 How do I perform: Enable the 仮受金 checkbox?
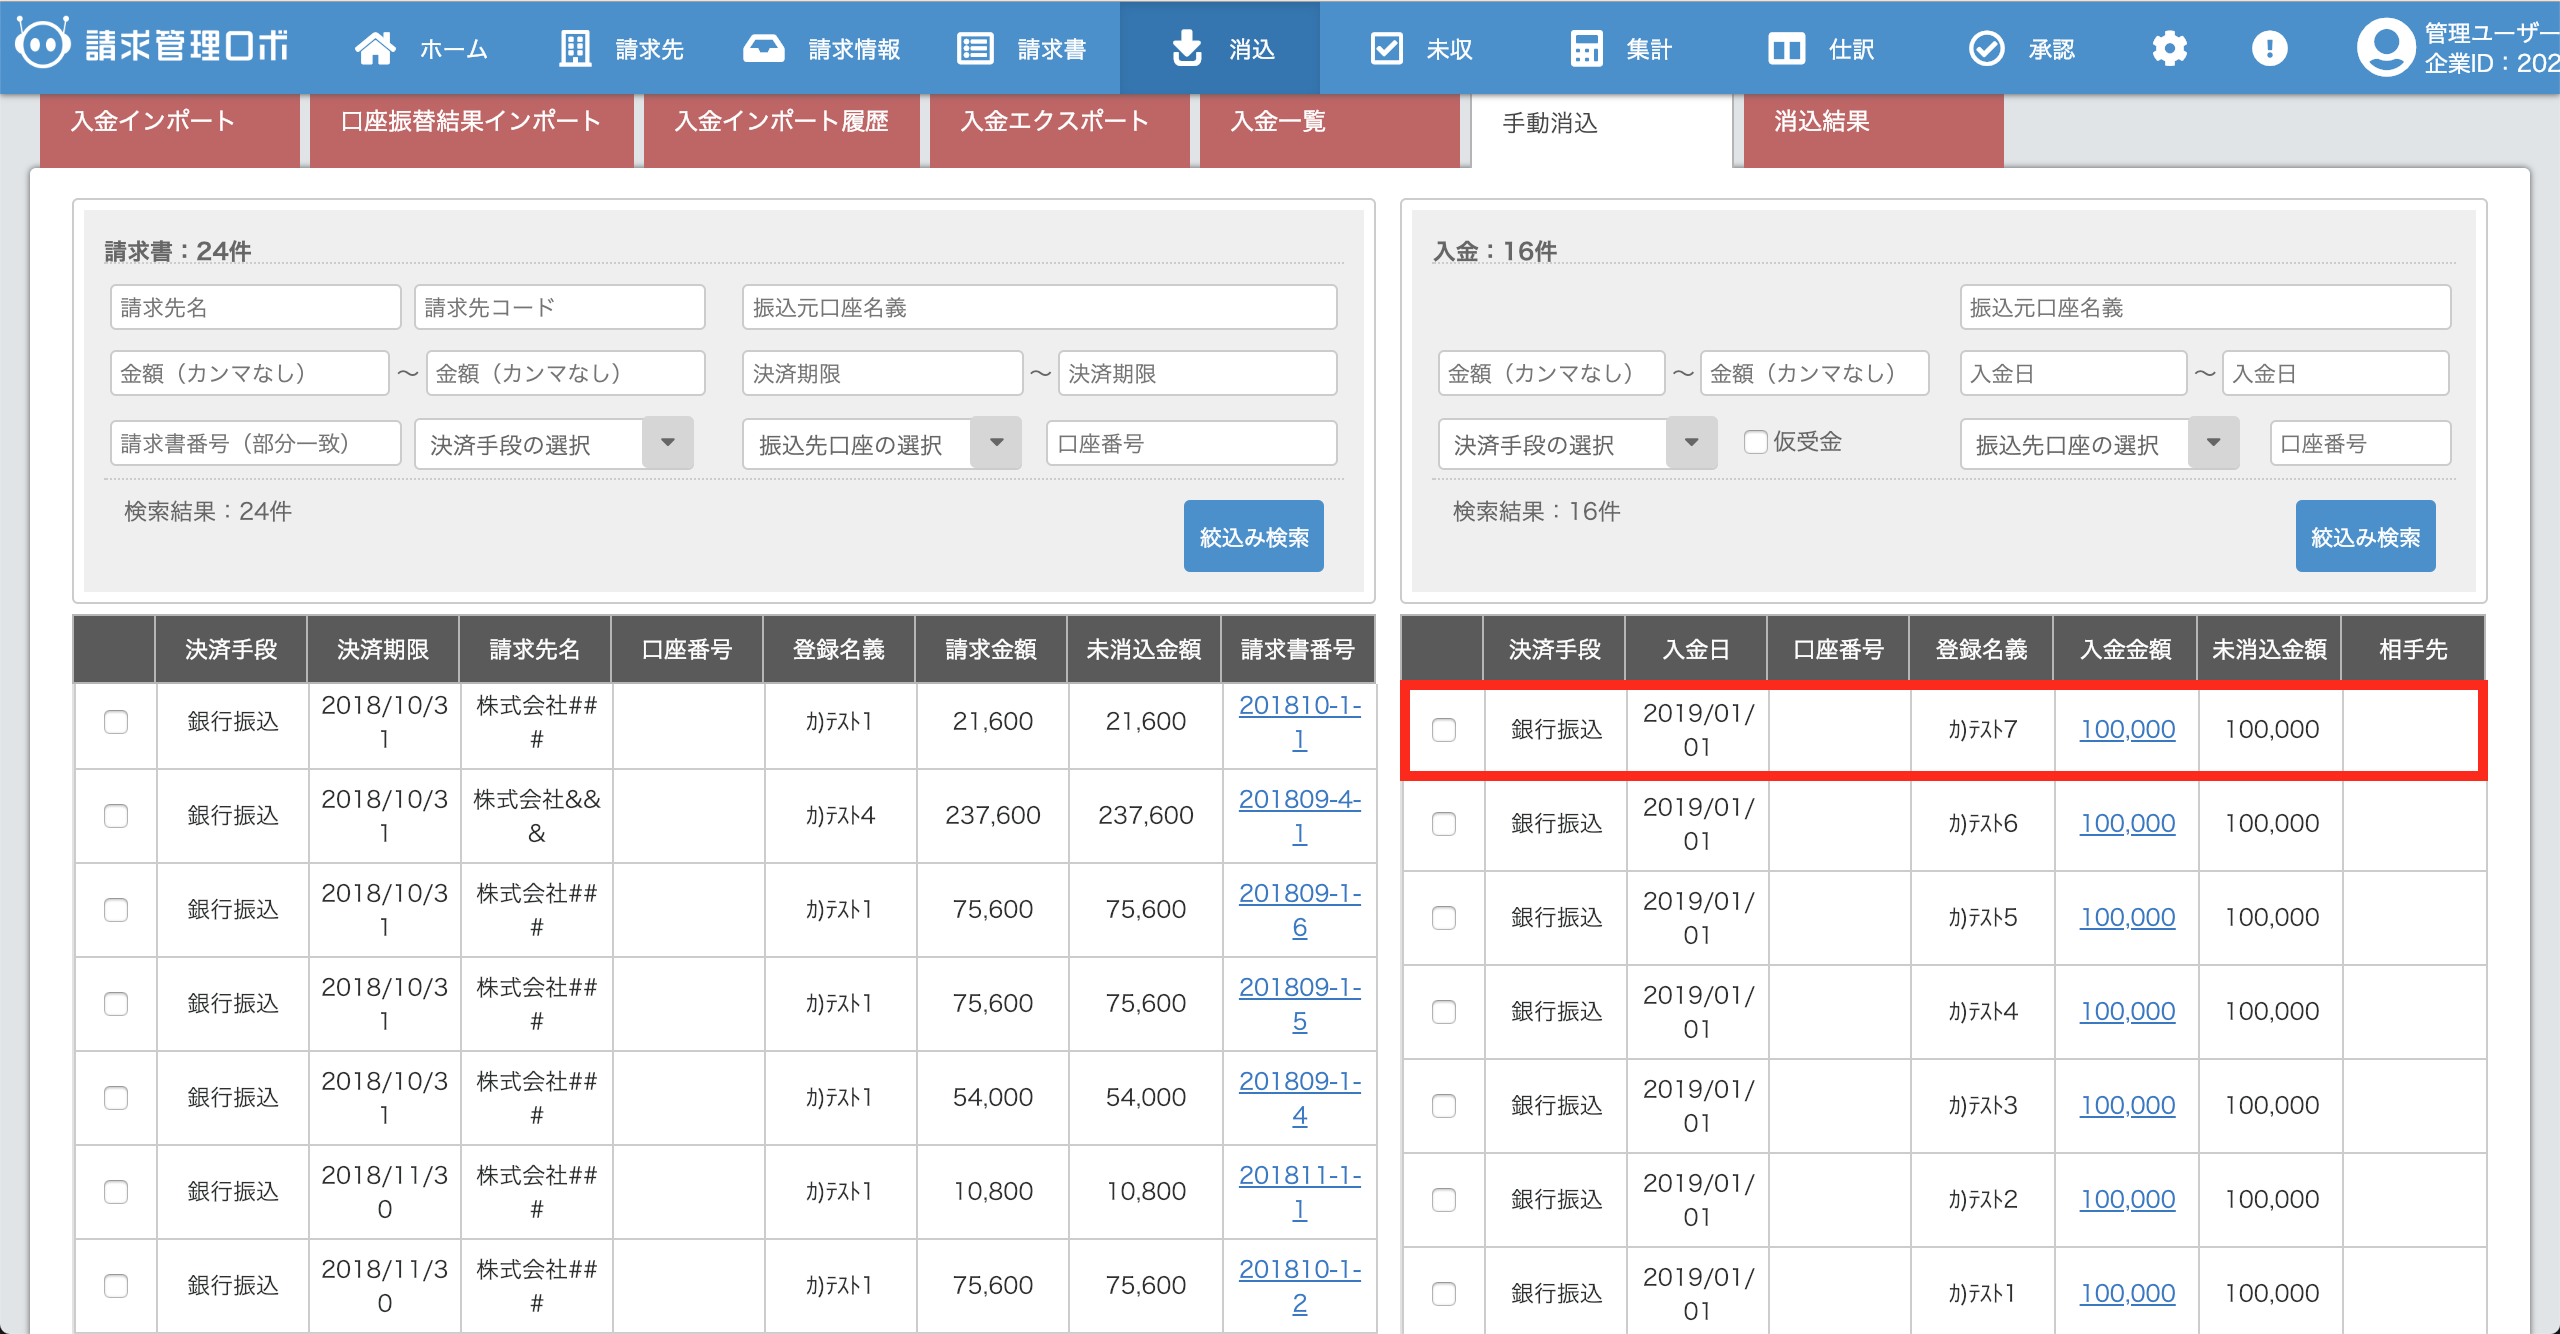coord(1755,442)
